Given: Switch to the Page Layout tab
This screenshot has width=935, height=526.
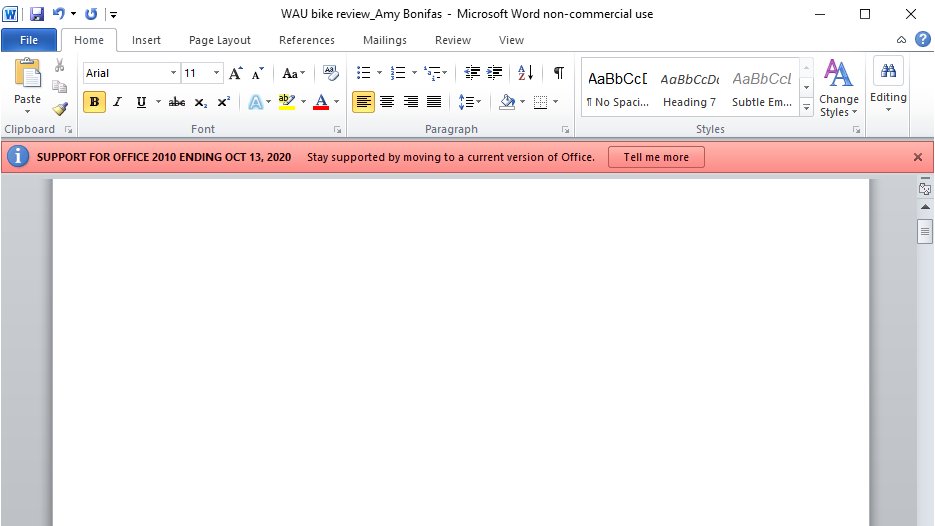Looking at the screenshot, I should click(x=219, y=40).
